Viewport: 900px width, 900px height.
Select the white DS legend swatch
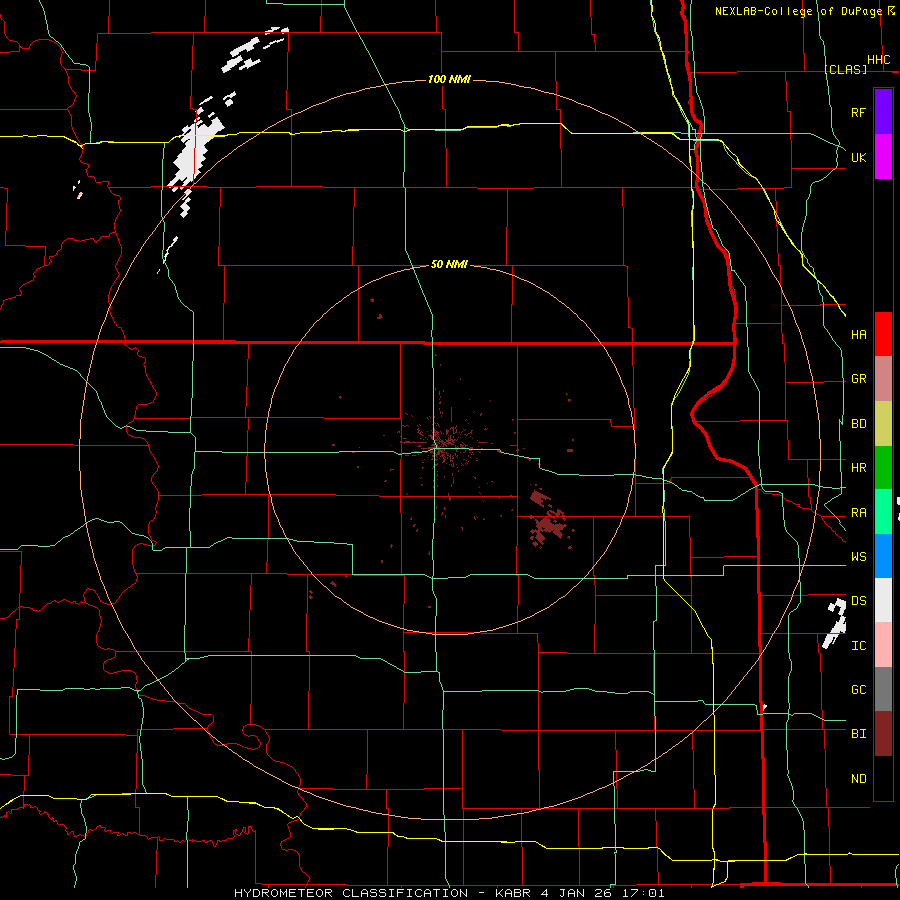883,600
